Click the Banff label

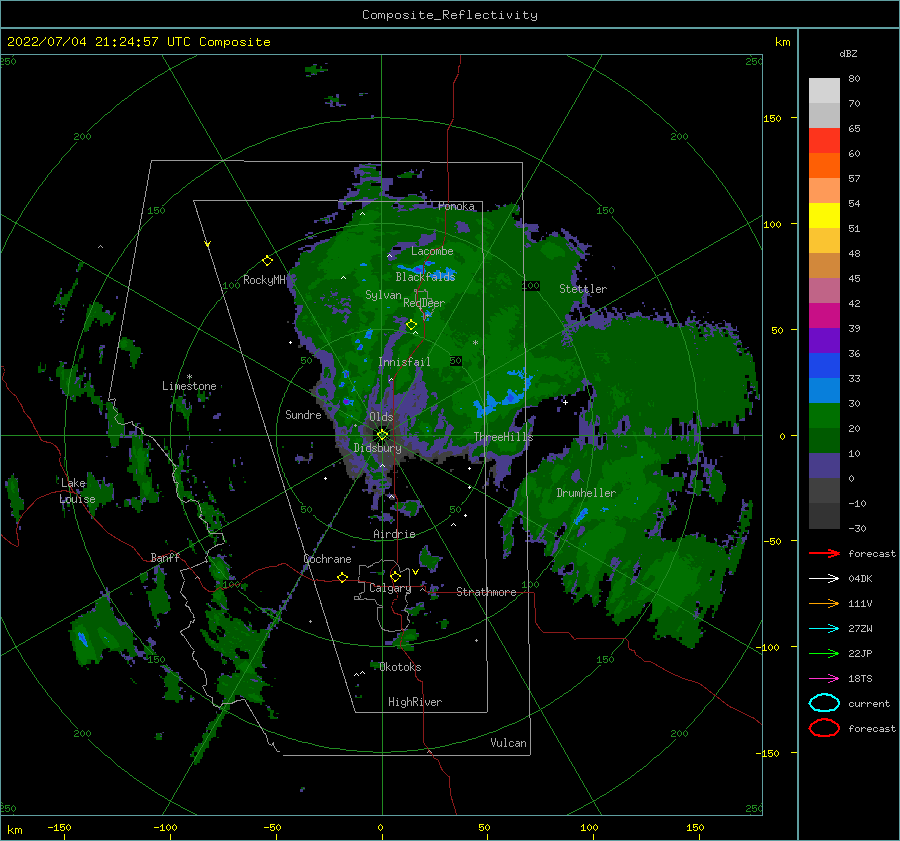tap(165, 558)
